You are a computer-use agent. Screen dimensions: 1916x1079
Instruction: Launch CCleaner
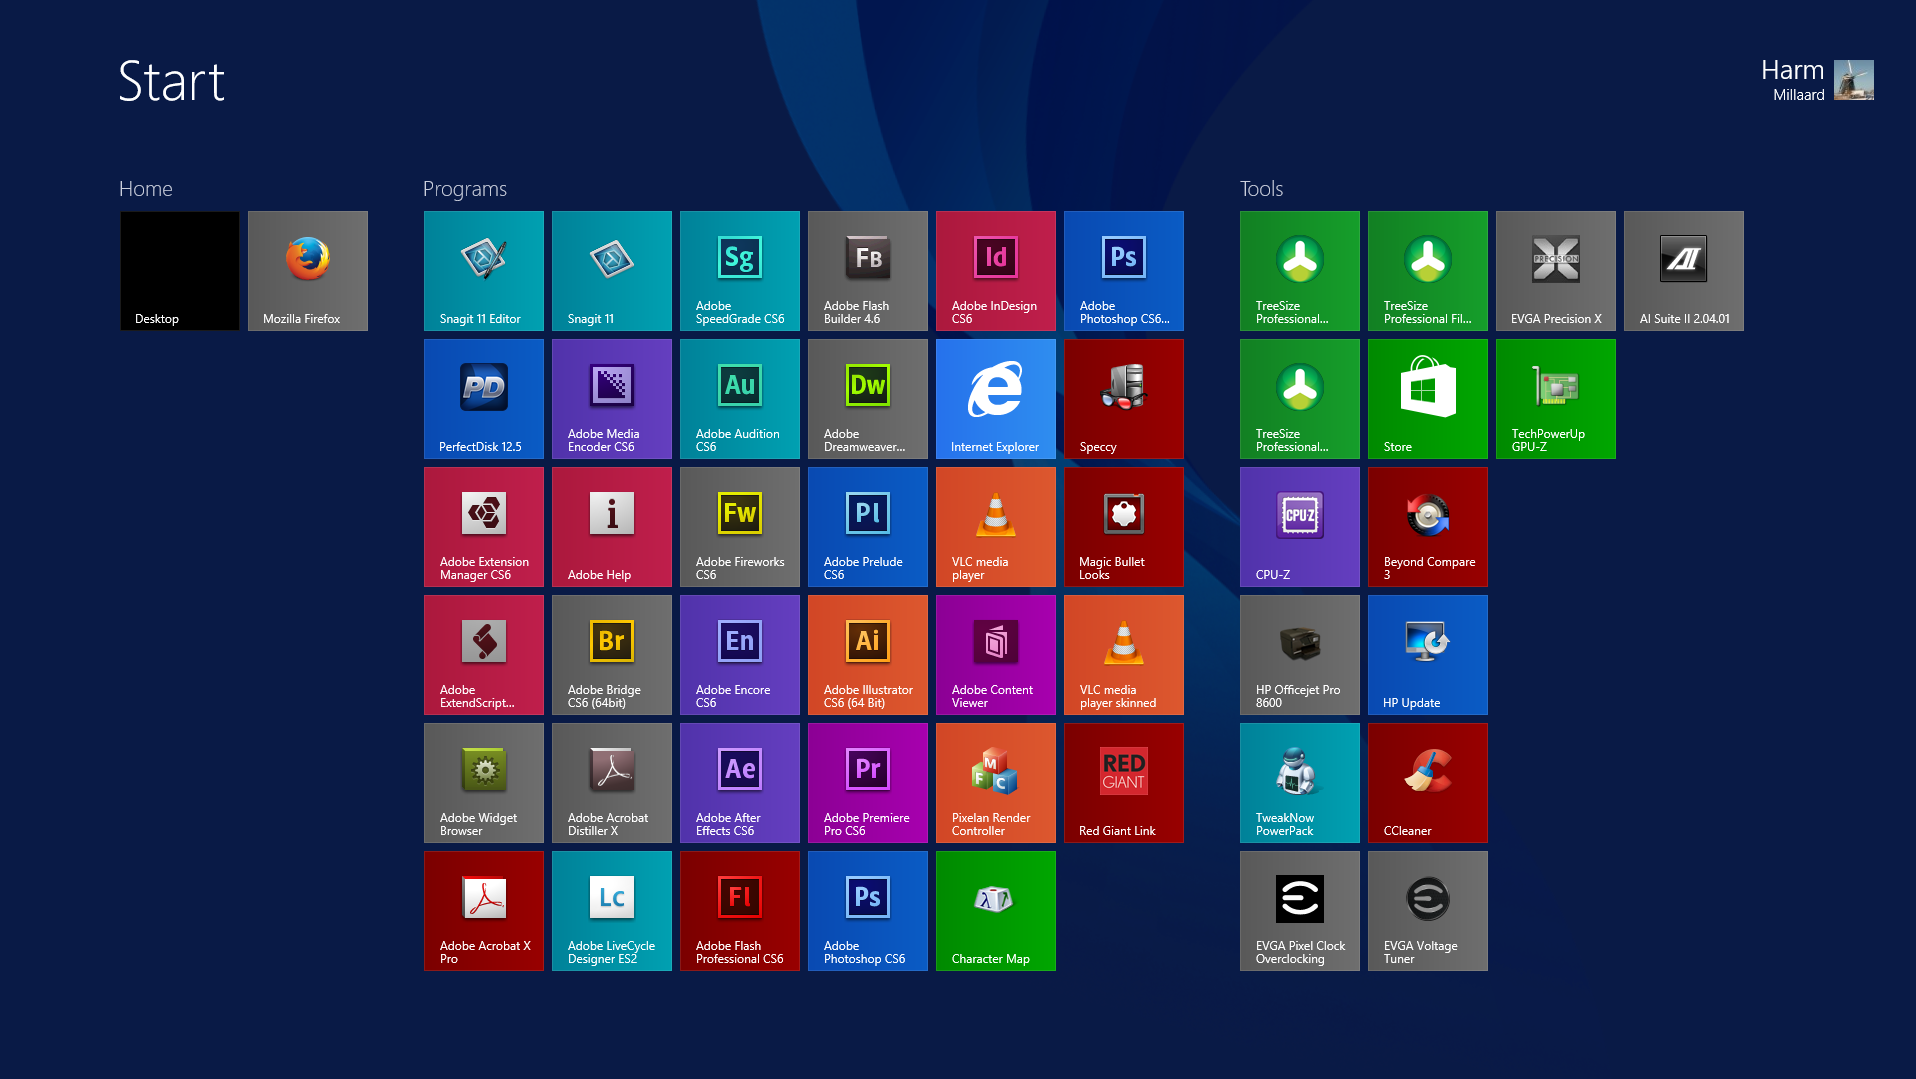pos(1428,783)
